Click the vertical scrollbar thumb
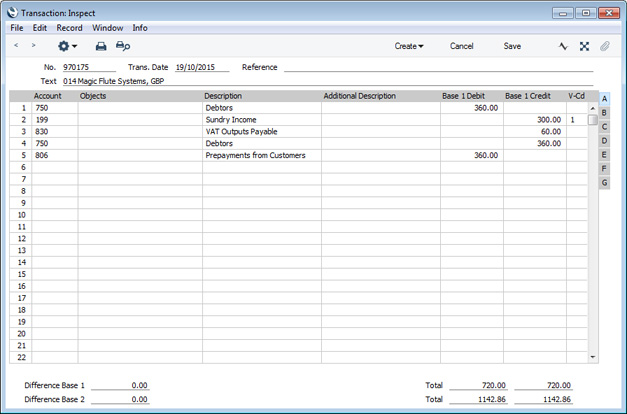The width and height of the screenshot is (627, 414). click(x=593, y=120)
